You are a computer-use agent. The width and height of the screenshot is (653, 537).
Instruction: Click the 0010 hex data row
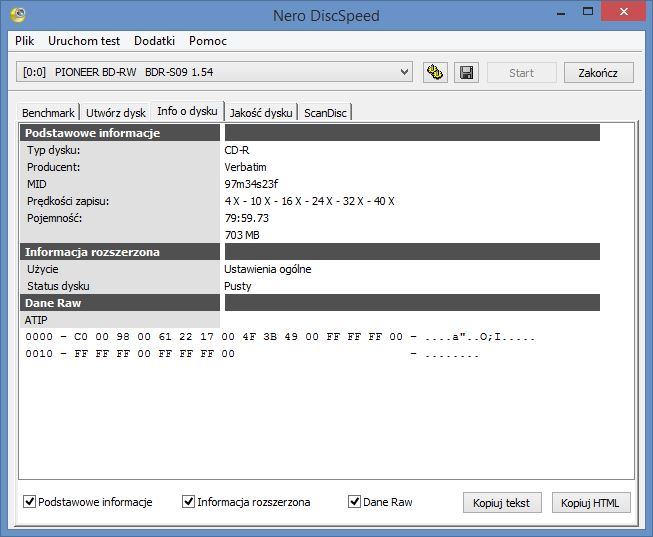252,354
